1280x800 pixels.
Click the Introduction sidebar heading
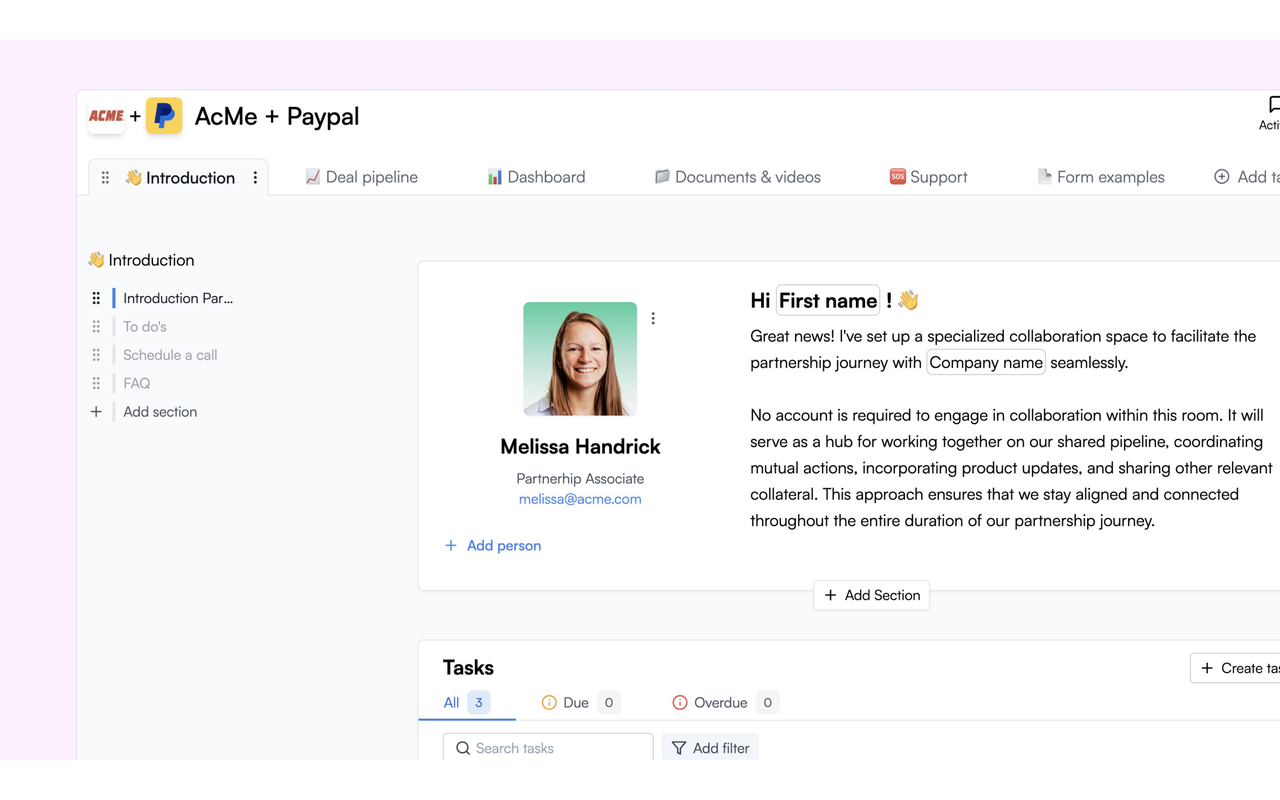tap(141, 260)
